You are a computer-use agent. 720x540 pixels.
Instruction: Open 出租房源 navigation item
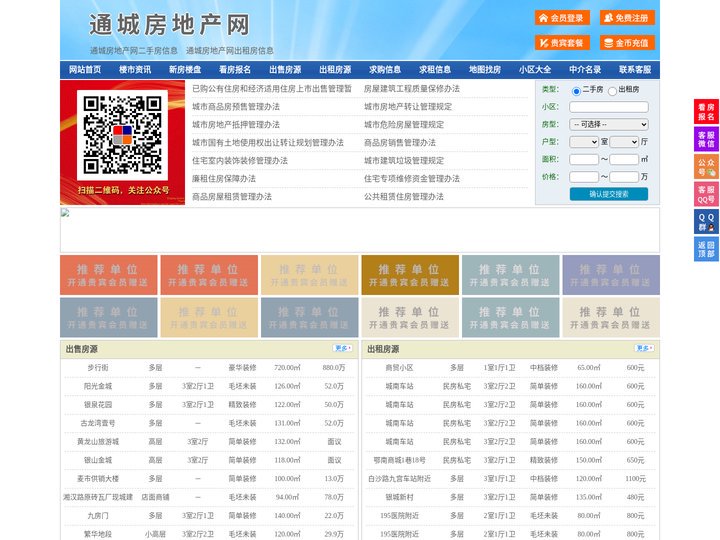[x=335, y=70]
